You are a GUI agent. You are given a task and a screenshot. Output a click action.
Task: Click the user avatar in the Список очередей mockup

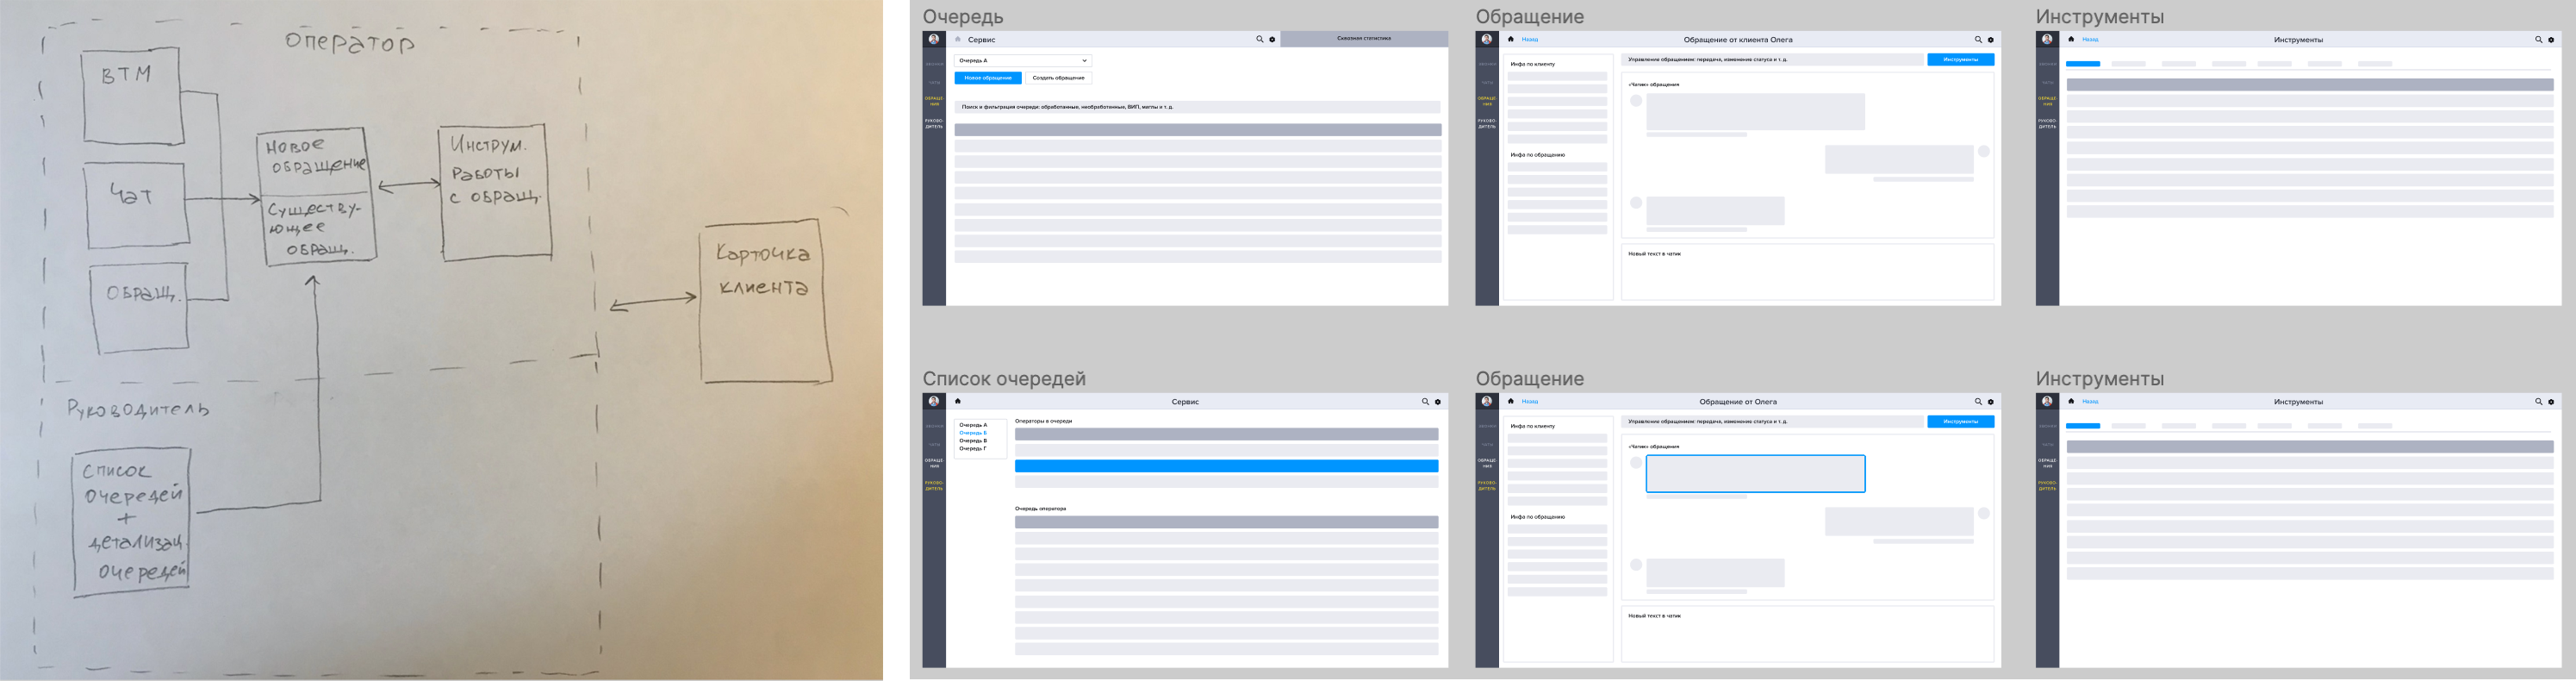(934, 401)
